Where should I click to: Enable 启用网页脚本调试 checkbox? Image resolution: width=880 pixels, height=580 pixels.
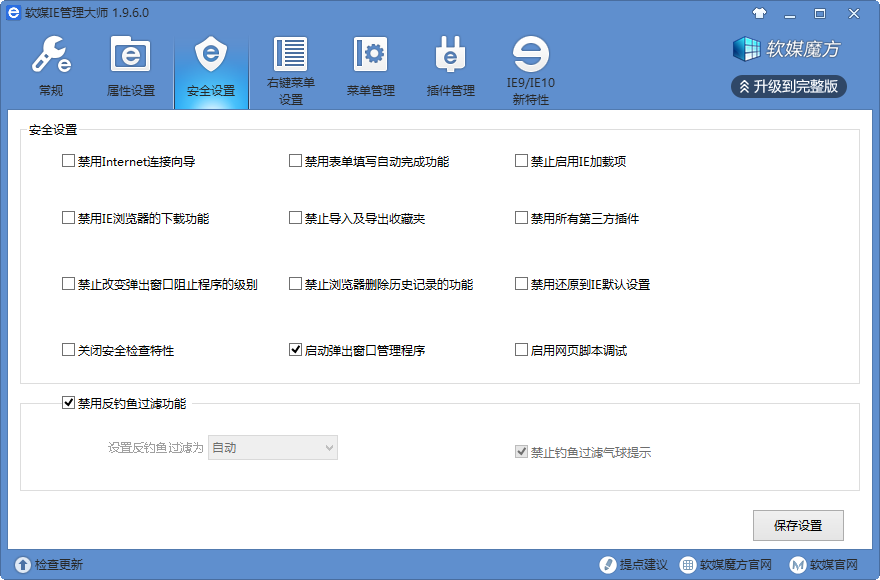[x=521, y=350]
